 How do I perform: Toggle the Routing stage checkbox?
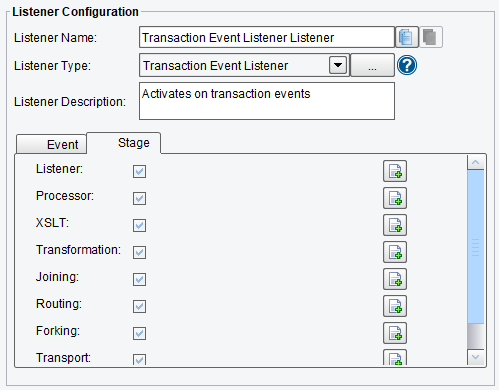[x=139, y=307]
